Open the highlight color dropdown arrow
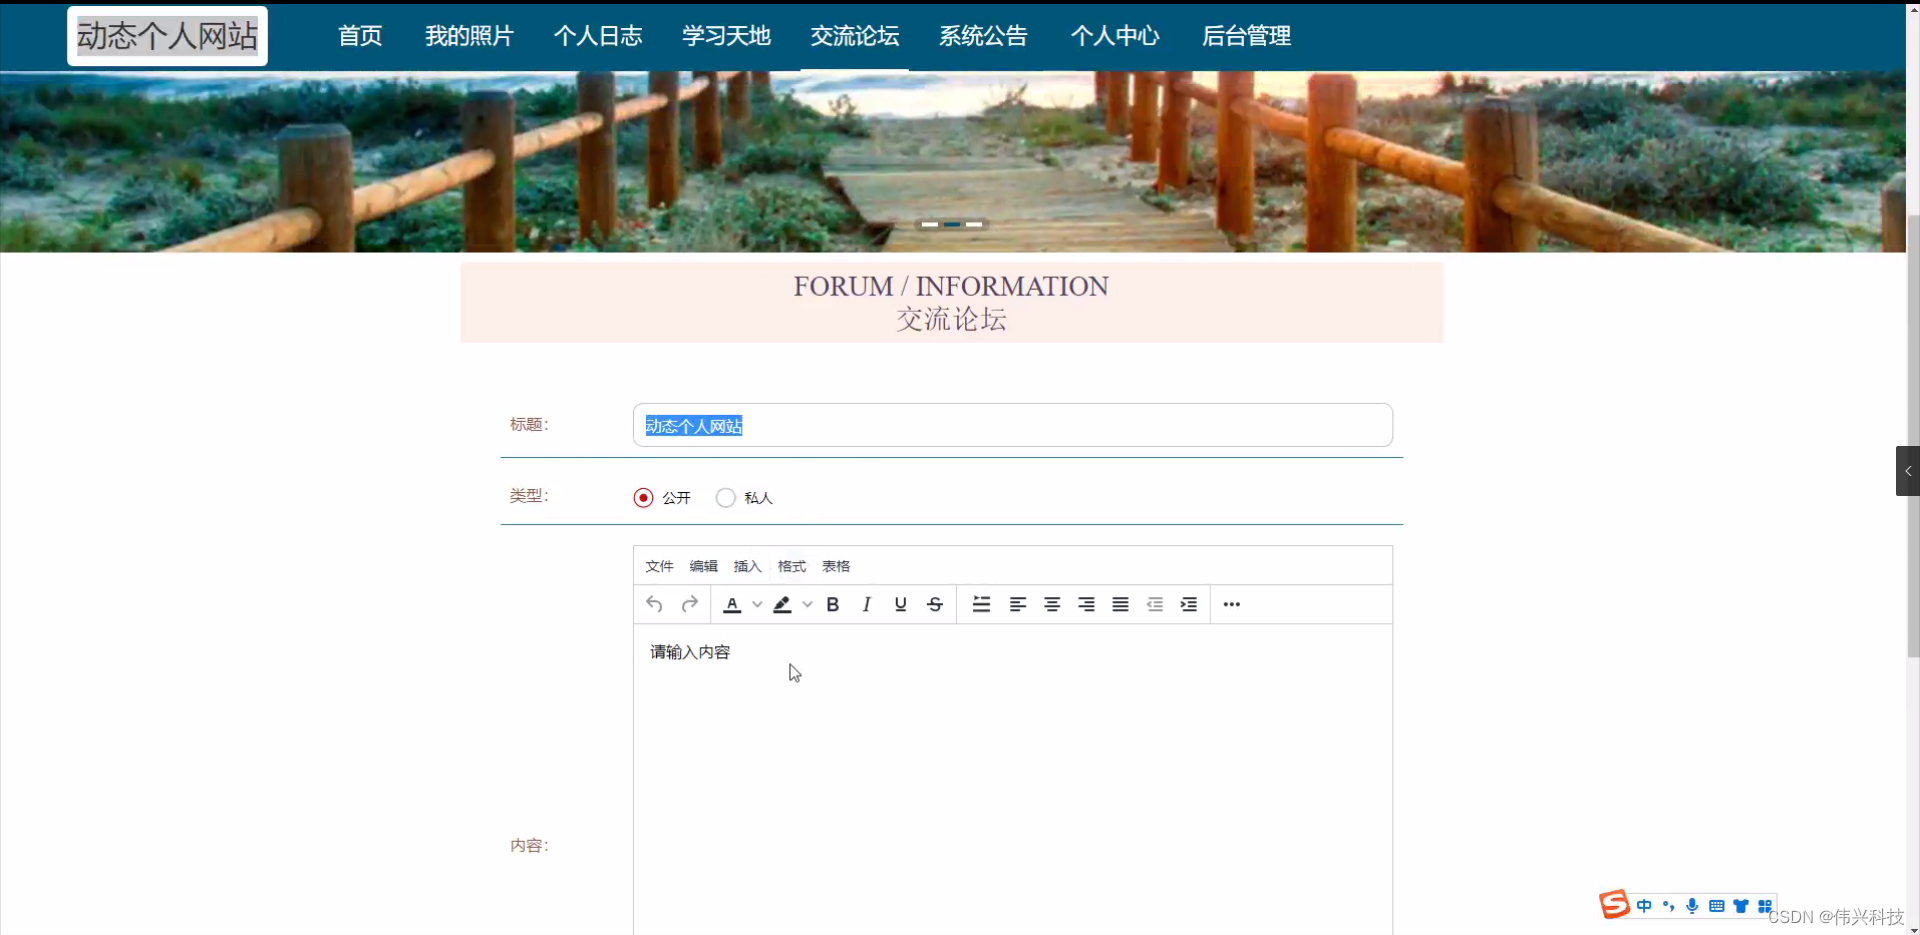The height and width of the screenshot is (935, 1920). pyautogui.click(x=808, y=604)
